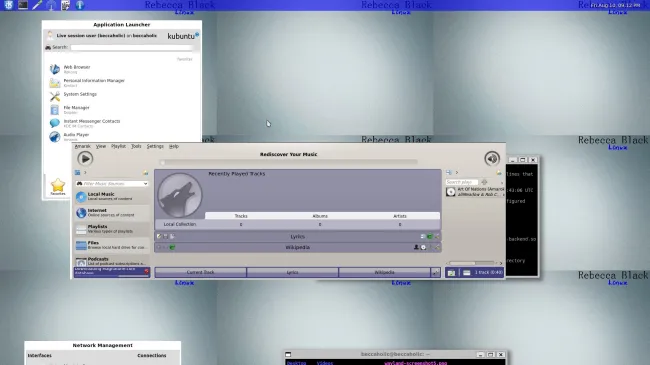Focus the Search playlist field
Viewport: 650px width, 365px height.
click(x=461, y=182)
